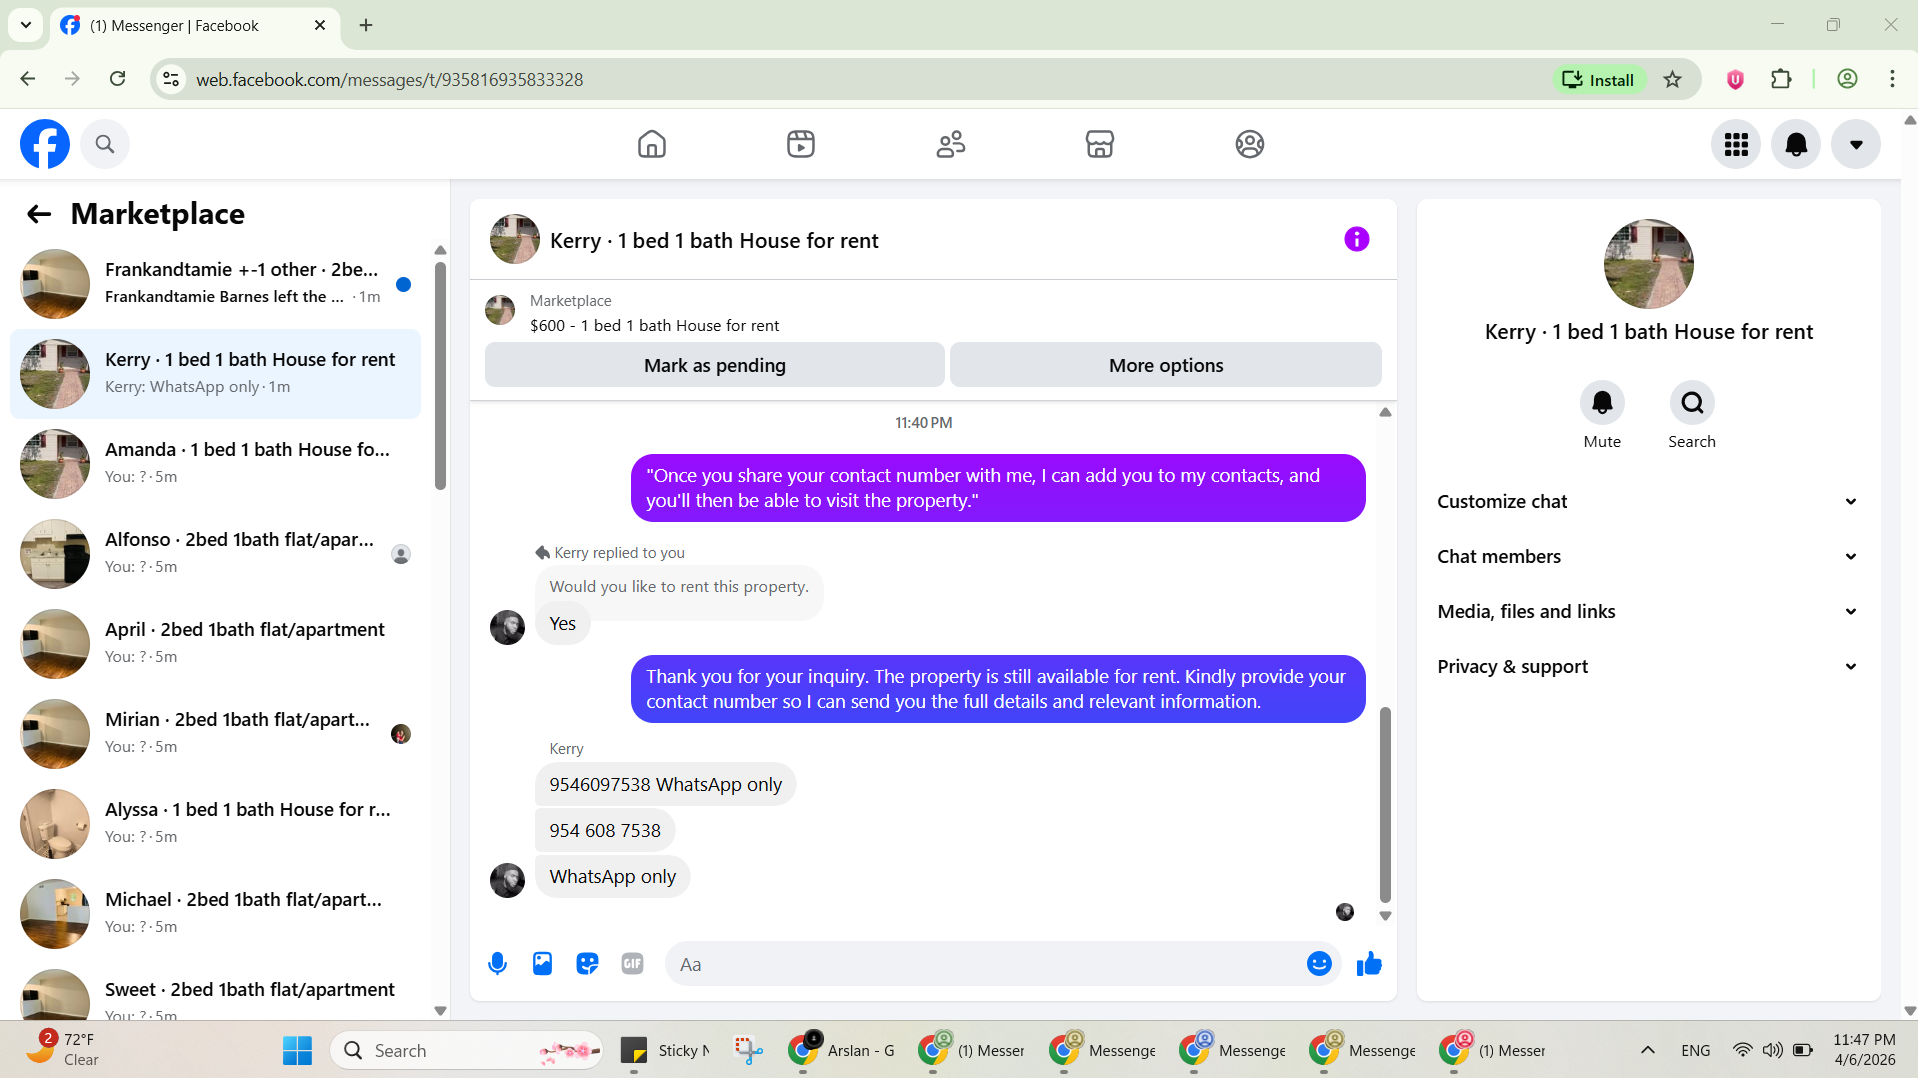Open the Reels video icon
This screenshot has height=1078, width=1918.
pyautogui.click(x=801, y=144)
